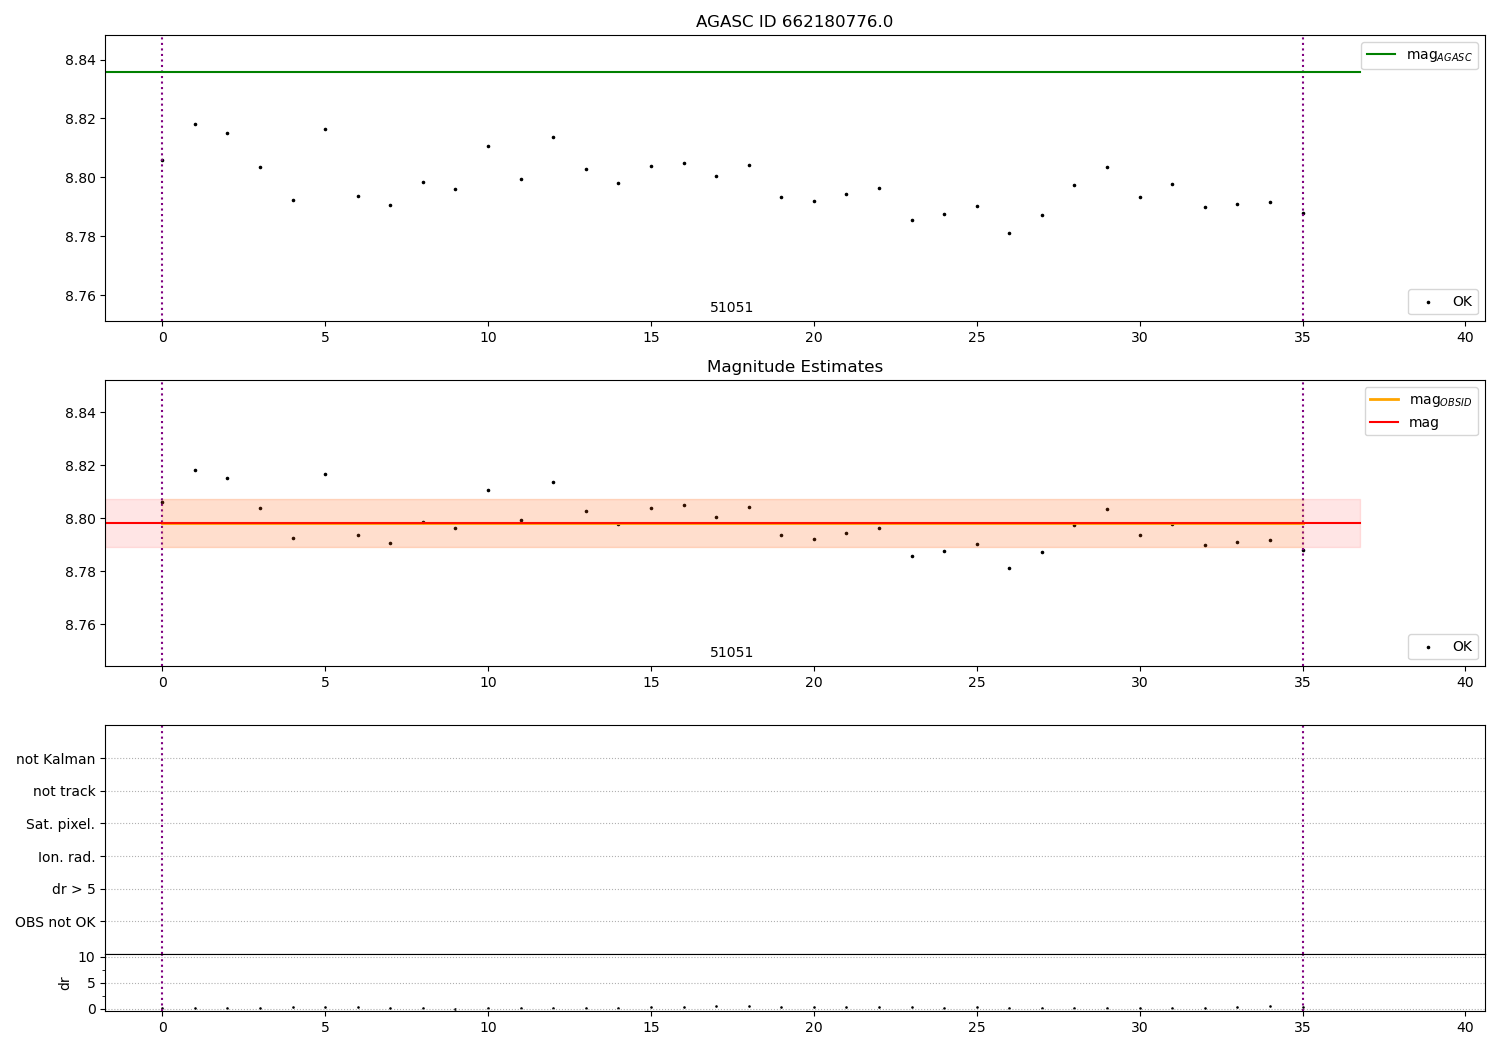
Task: Click lowest data point near x=26 in top plot
Action: point(1009,233)
